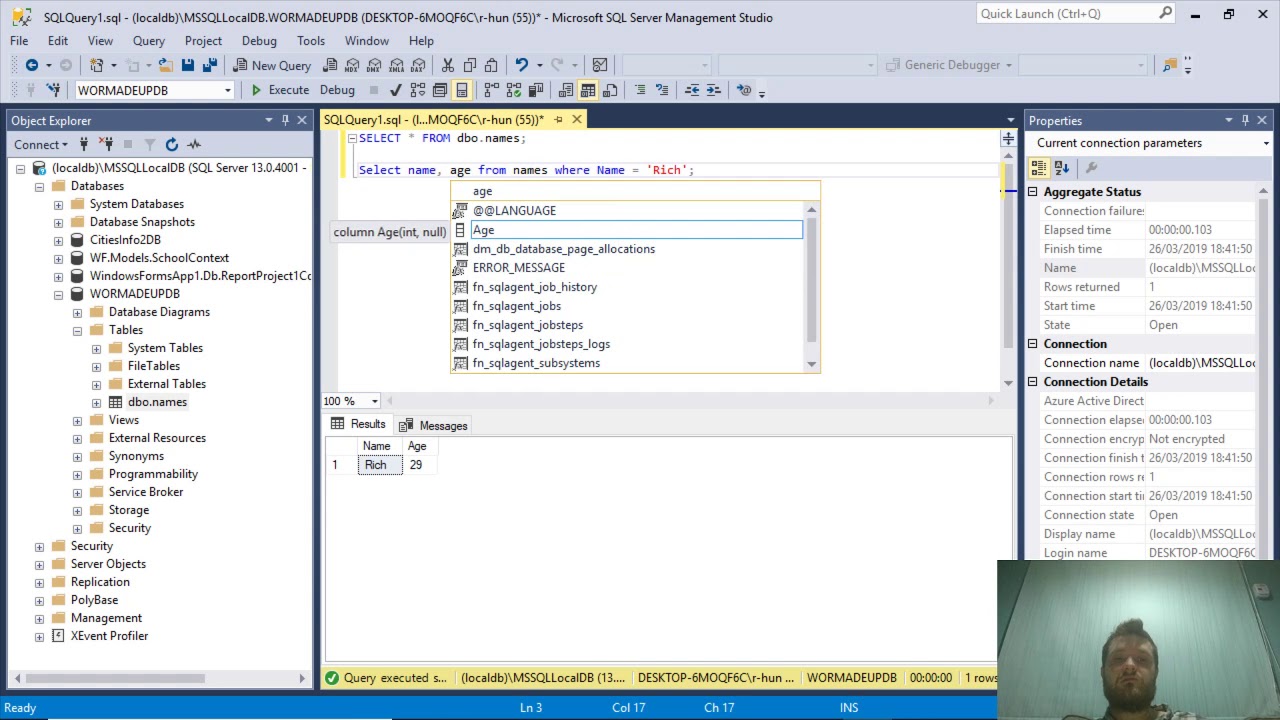Click the Save floppy disk icon
Viewport: 1280px width, 720px height.
coord(187,65)
